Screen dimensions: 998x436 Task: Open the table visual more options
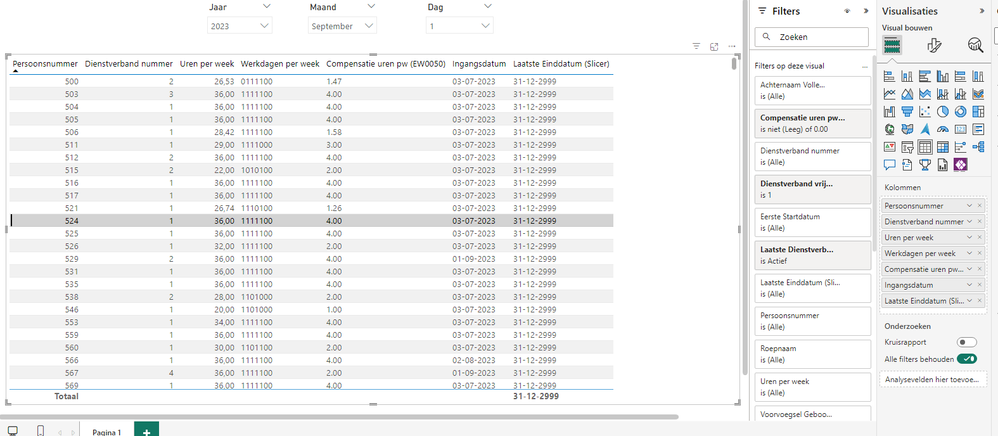732,46
